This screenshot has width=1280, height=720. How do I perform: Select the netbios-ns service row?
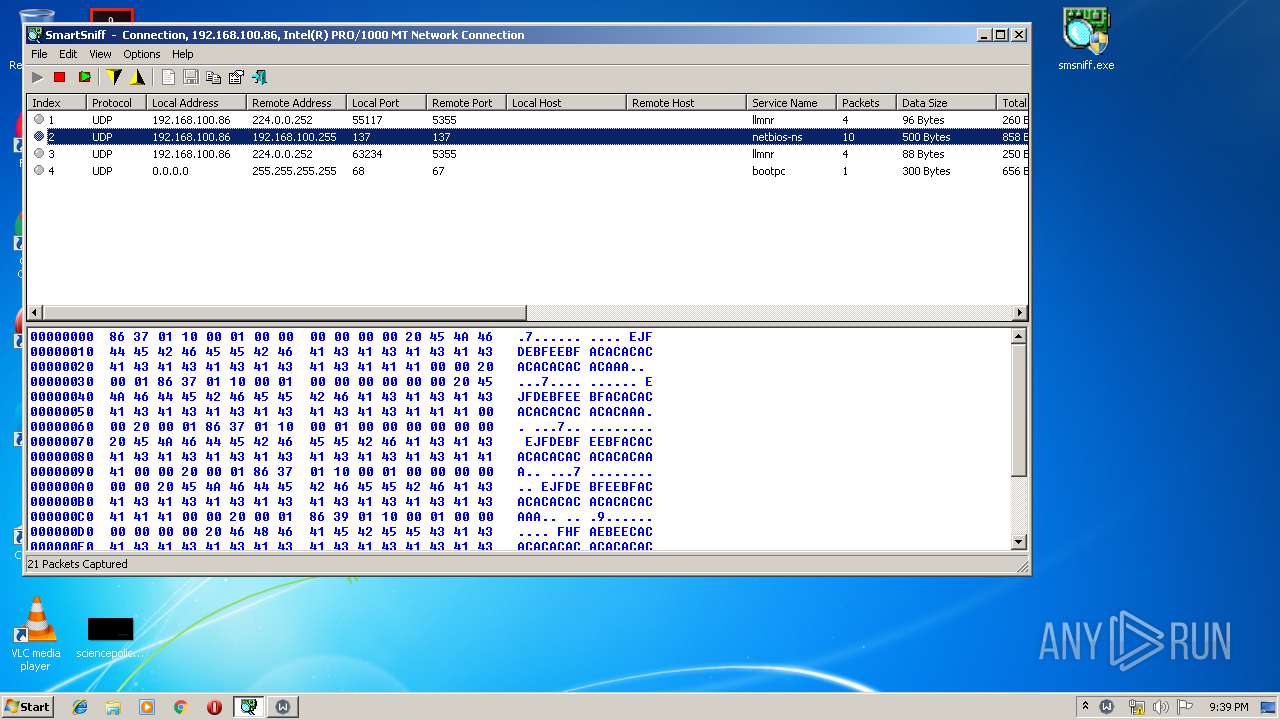pyautogui.click(x=527, y=136)
